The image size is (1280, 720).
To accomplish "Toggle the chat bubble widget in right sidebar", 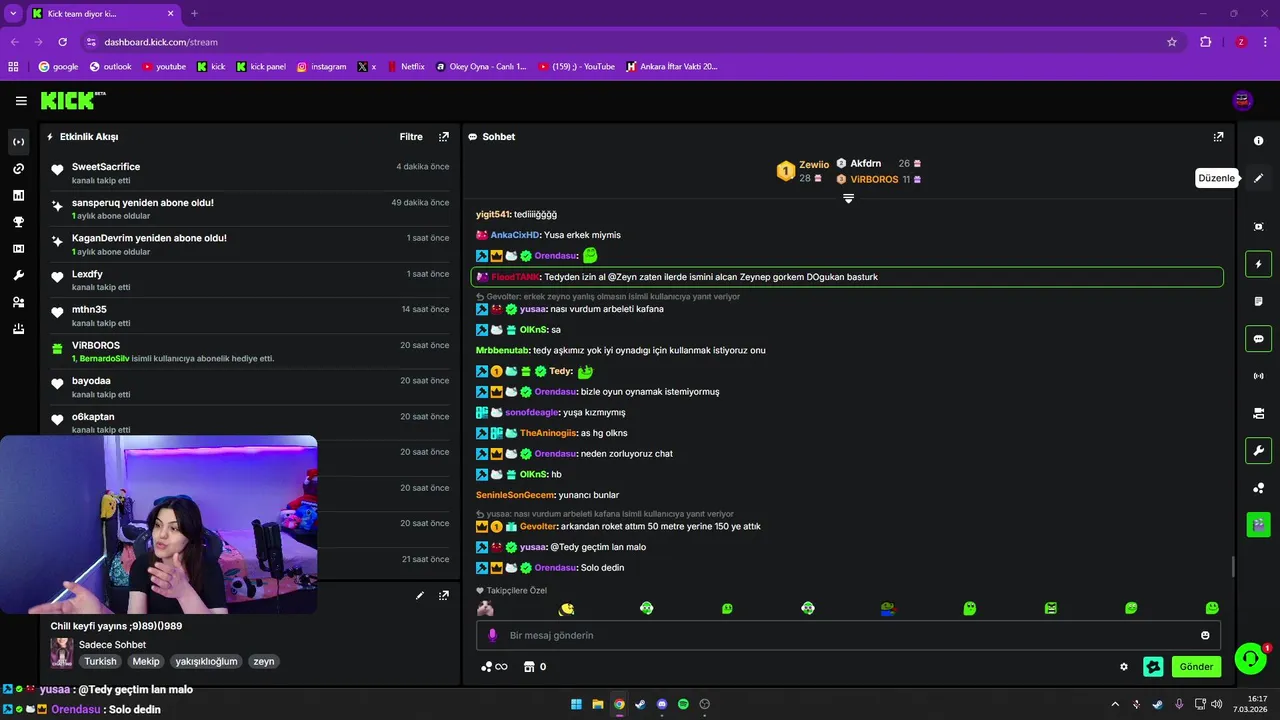I will point(1259,338).
